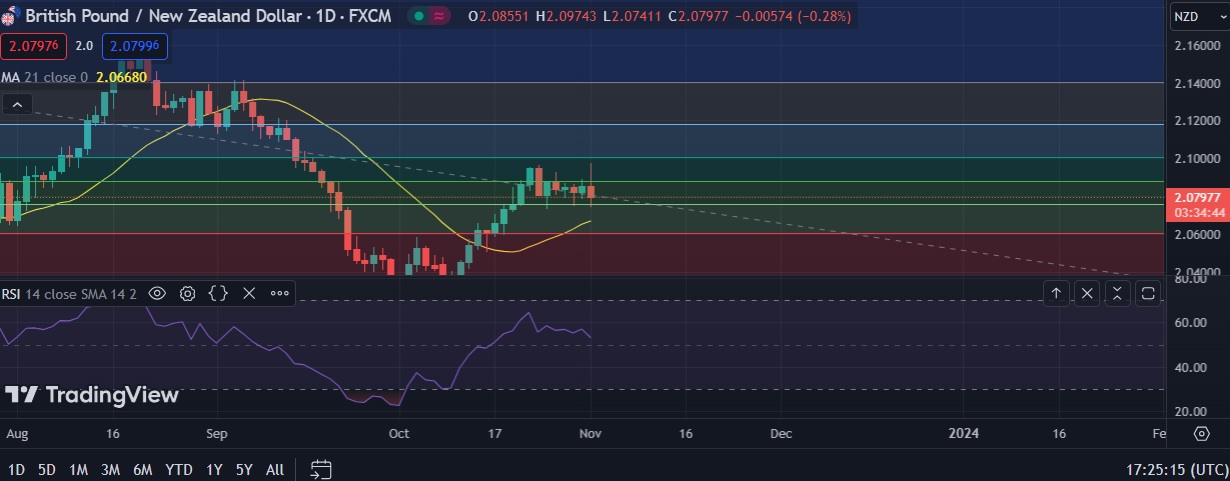1230x481 pixels.
Task: Select the 3M time range
Action: pyautogui.click(x=111, y=469)
